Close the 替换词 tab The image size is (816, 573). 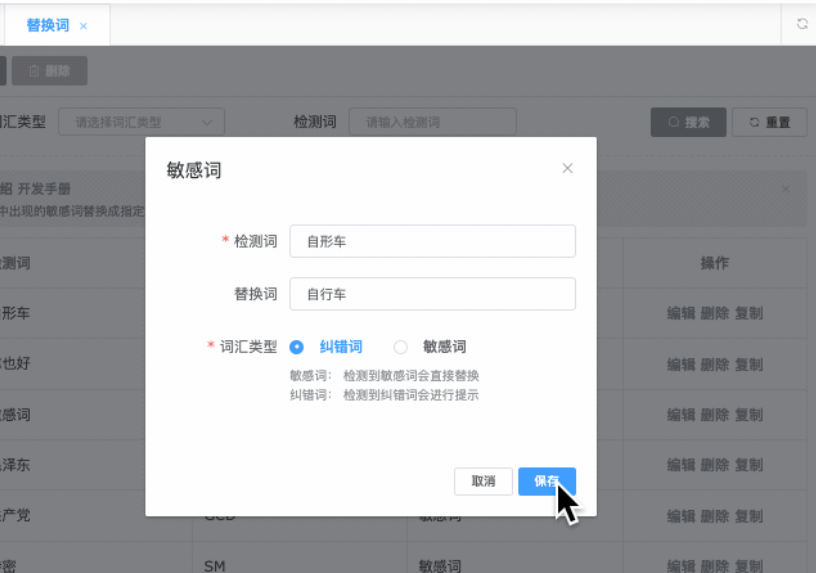84,26
